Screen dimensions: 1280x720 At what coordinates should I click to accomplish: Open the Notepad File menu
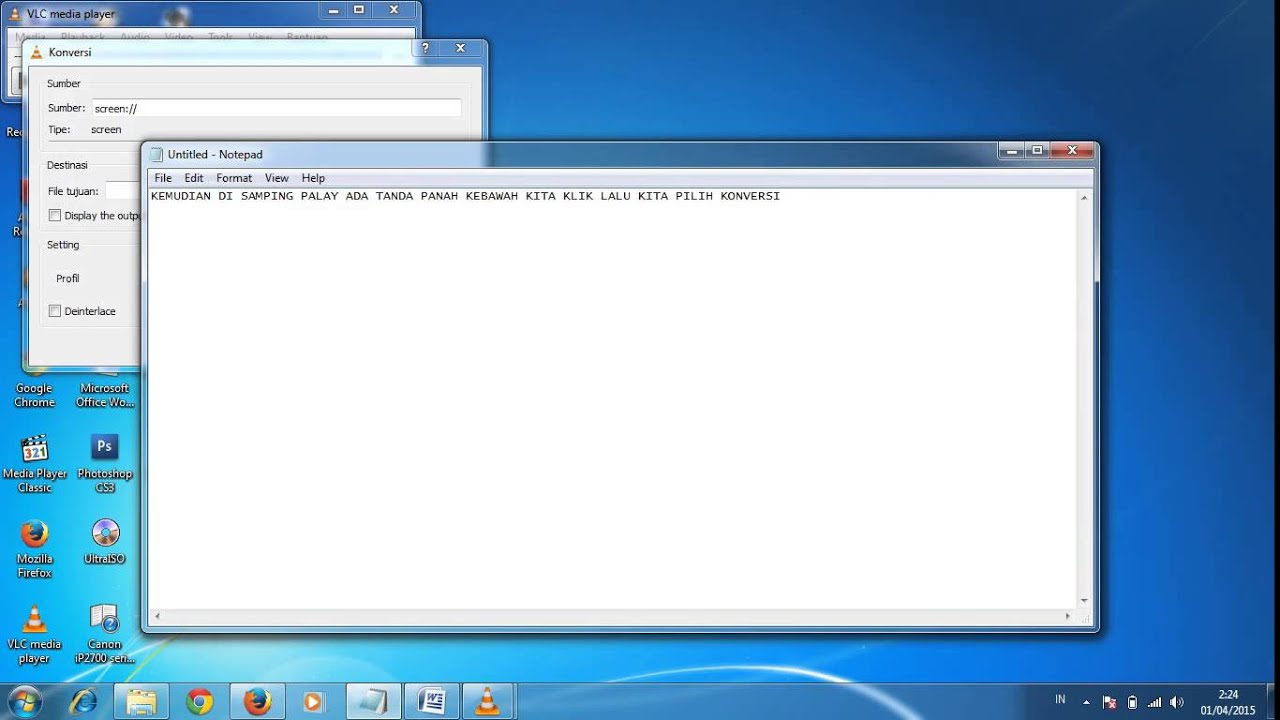[x=162, y=178]
